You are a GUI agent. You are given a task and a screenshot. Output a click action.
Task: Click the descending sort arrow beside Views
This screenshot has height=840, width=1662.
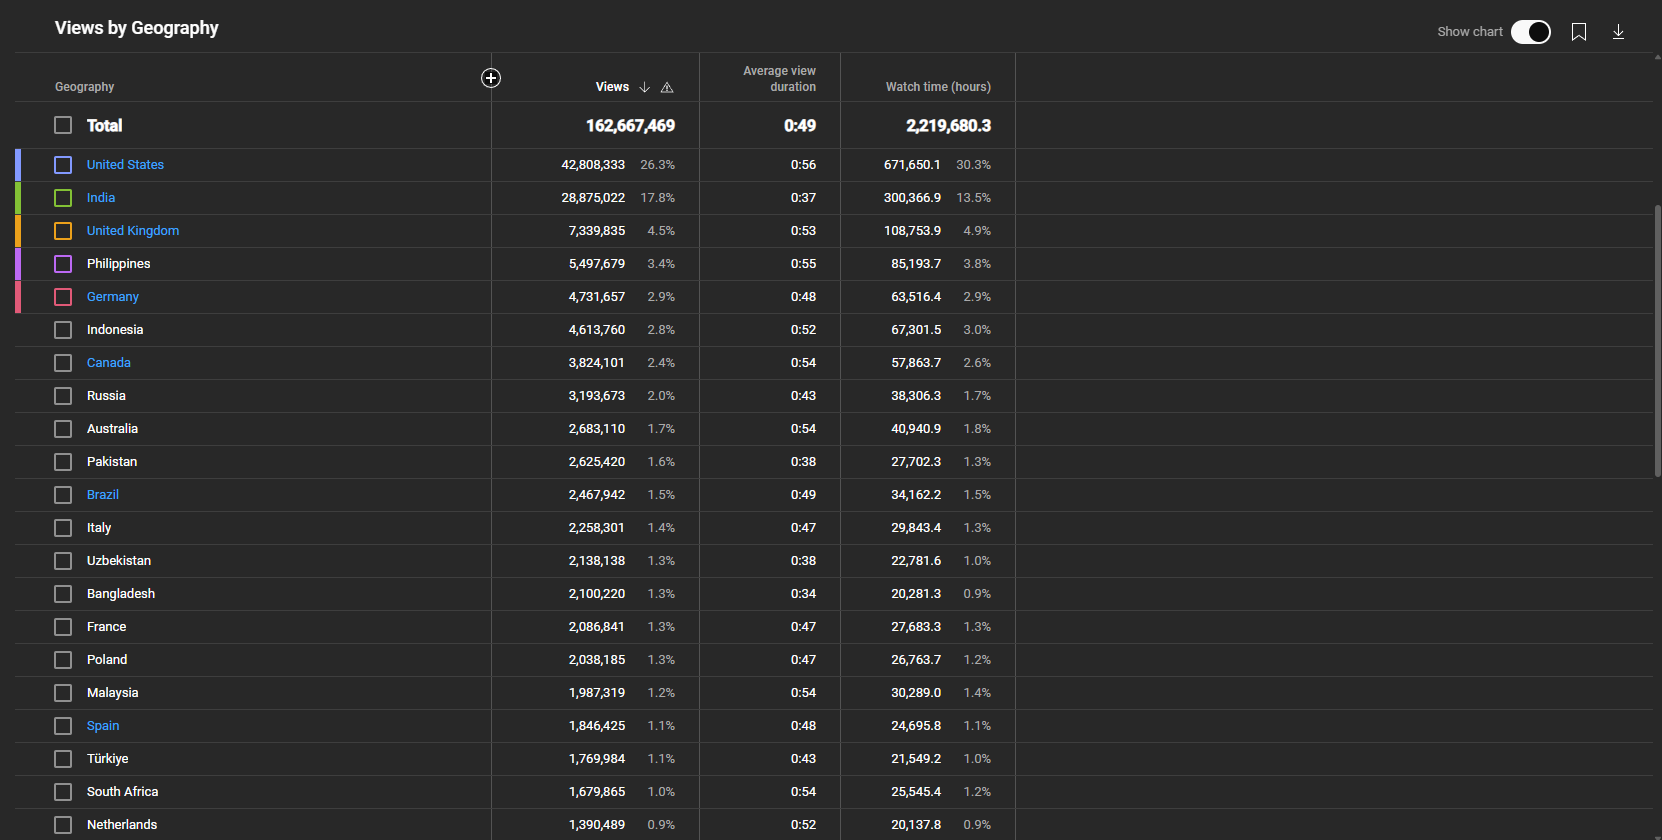pos(645,88)
